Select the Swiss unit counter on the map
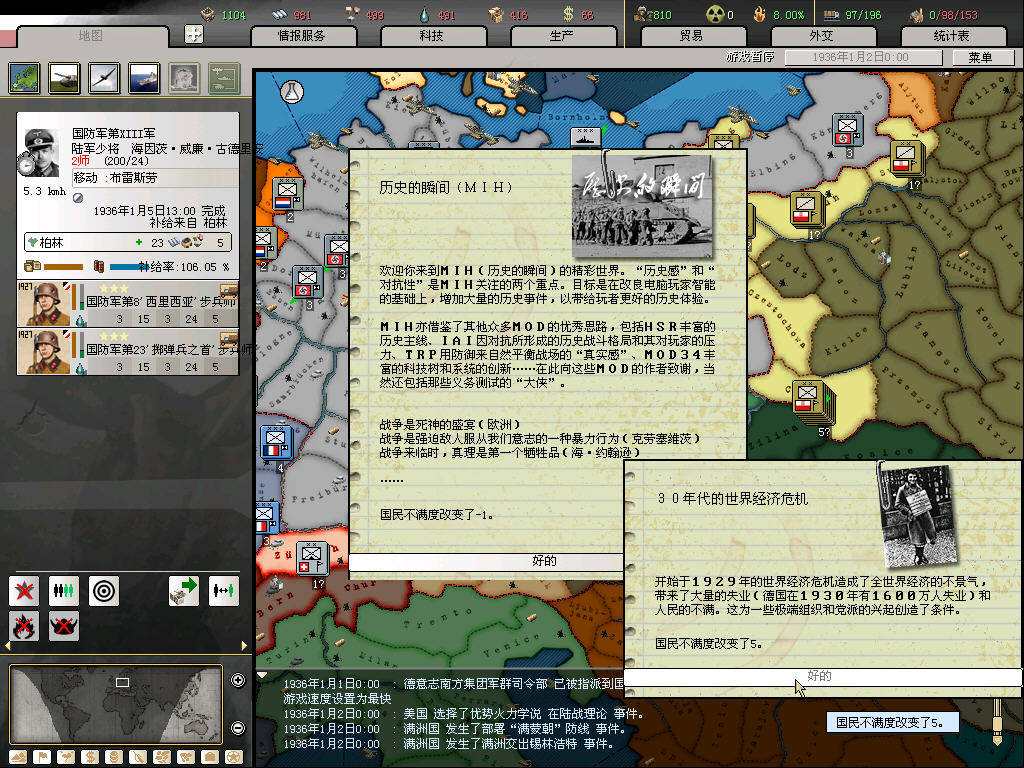Image resolution: width=1024 pixels, height=768 pixels. coord(312,560)
